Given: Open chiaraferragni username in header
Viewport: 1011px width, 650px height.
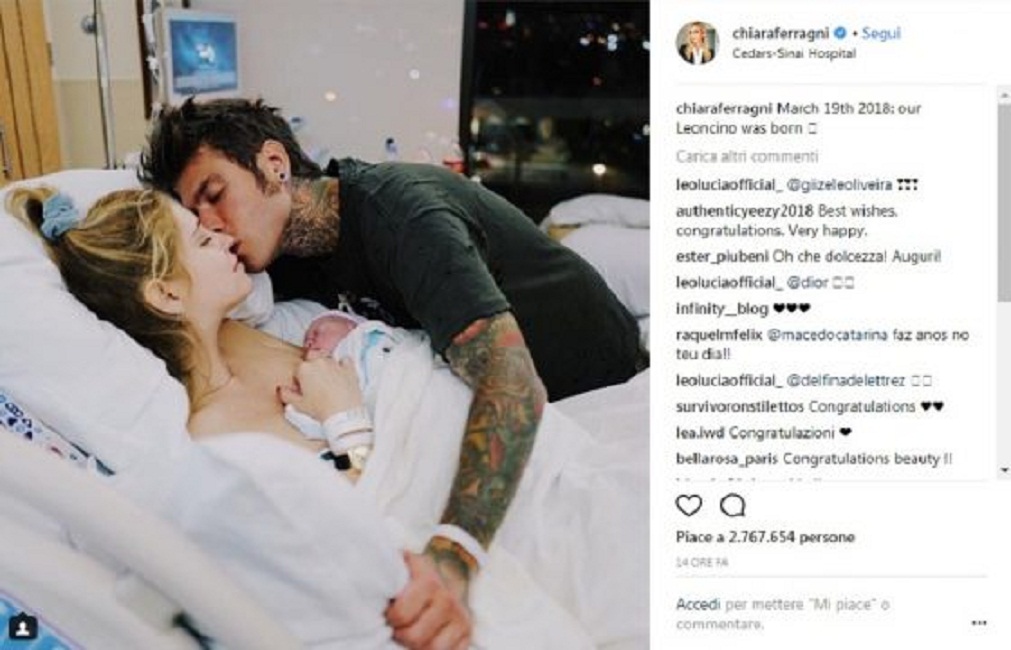Looking at the screenshot, I should [780, 33].
